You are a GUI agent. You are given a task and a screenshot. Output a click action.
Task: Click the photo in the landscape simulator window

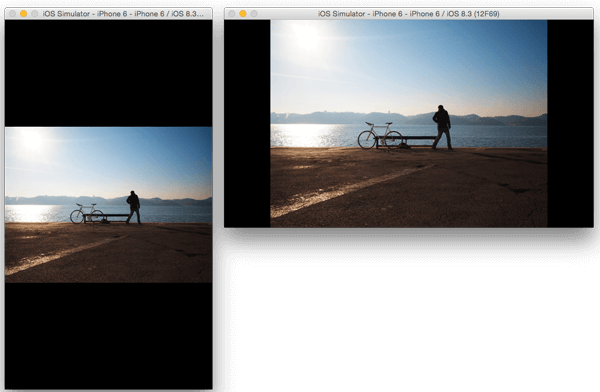coord(409,124)
